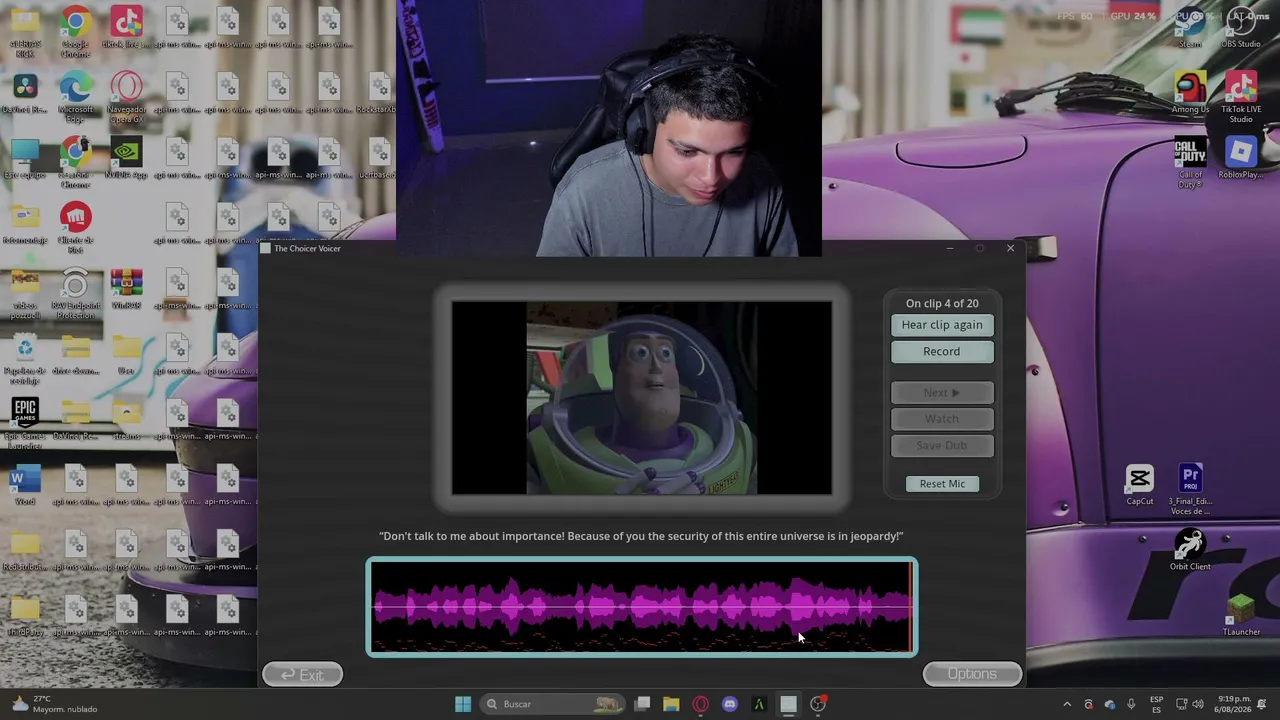The image size is (1280, 720).
Task: Open the TikTok Live desktop shortcut beside Chrome
Action: coord(126,29)
